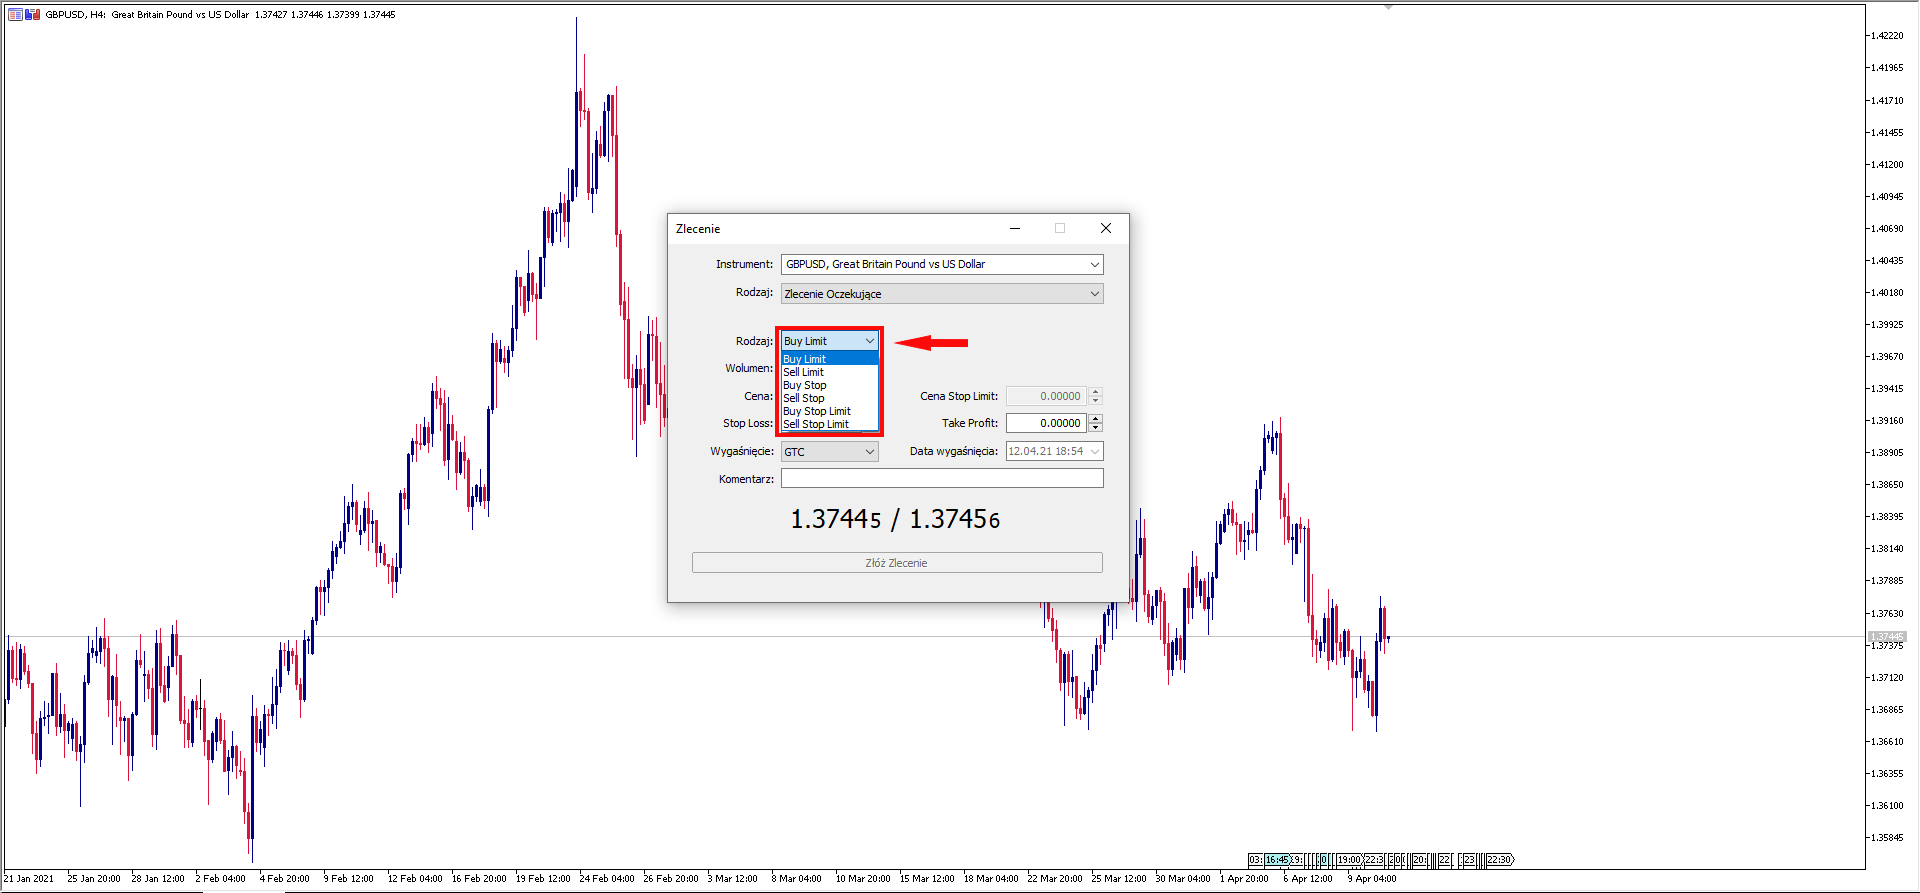Viewport: 1920px width, 893px height.
Task: Open the GTC expiration dropdown
Action: 829,452
